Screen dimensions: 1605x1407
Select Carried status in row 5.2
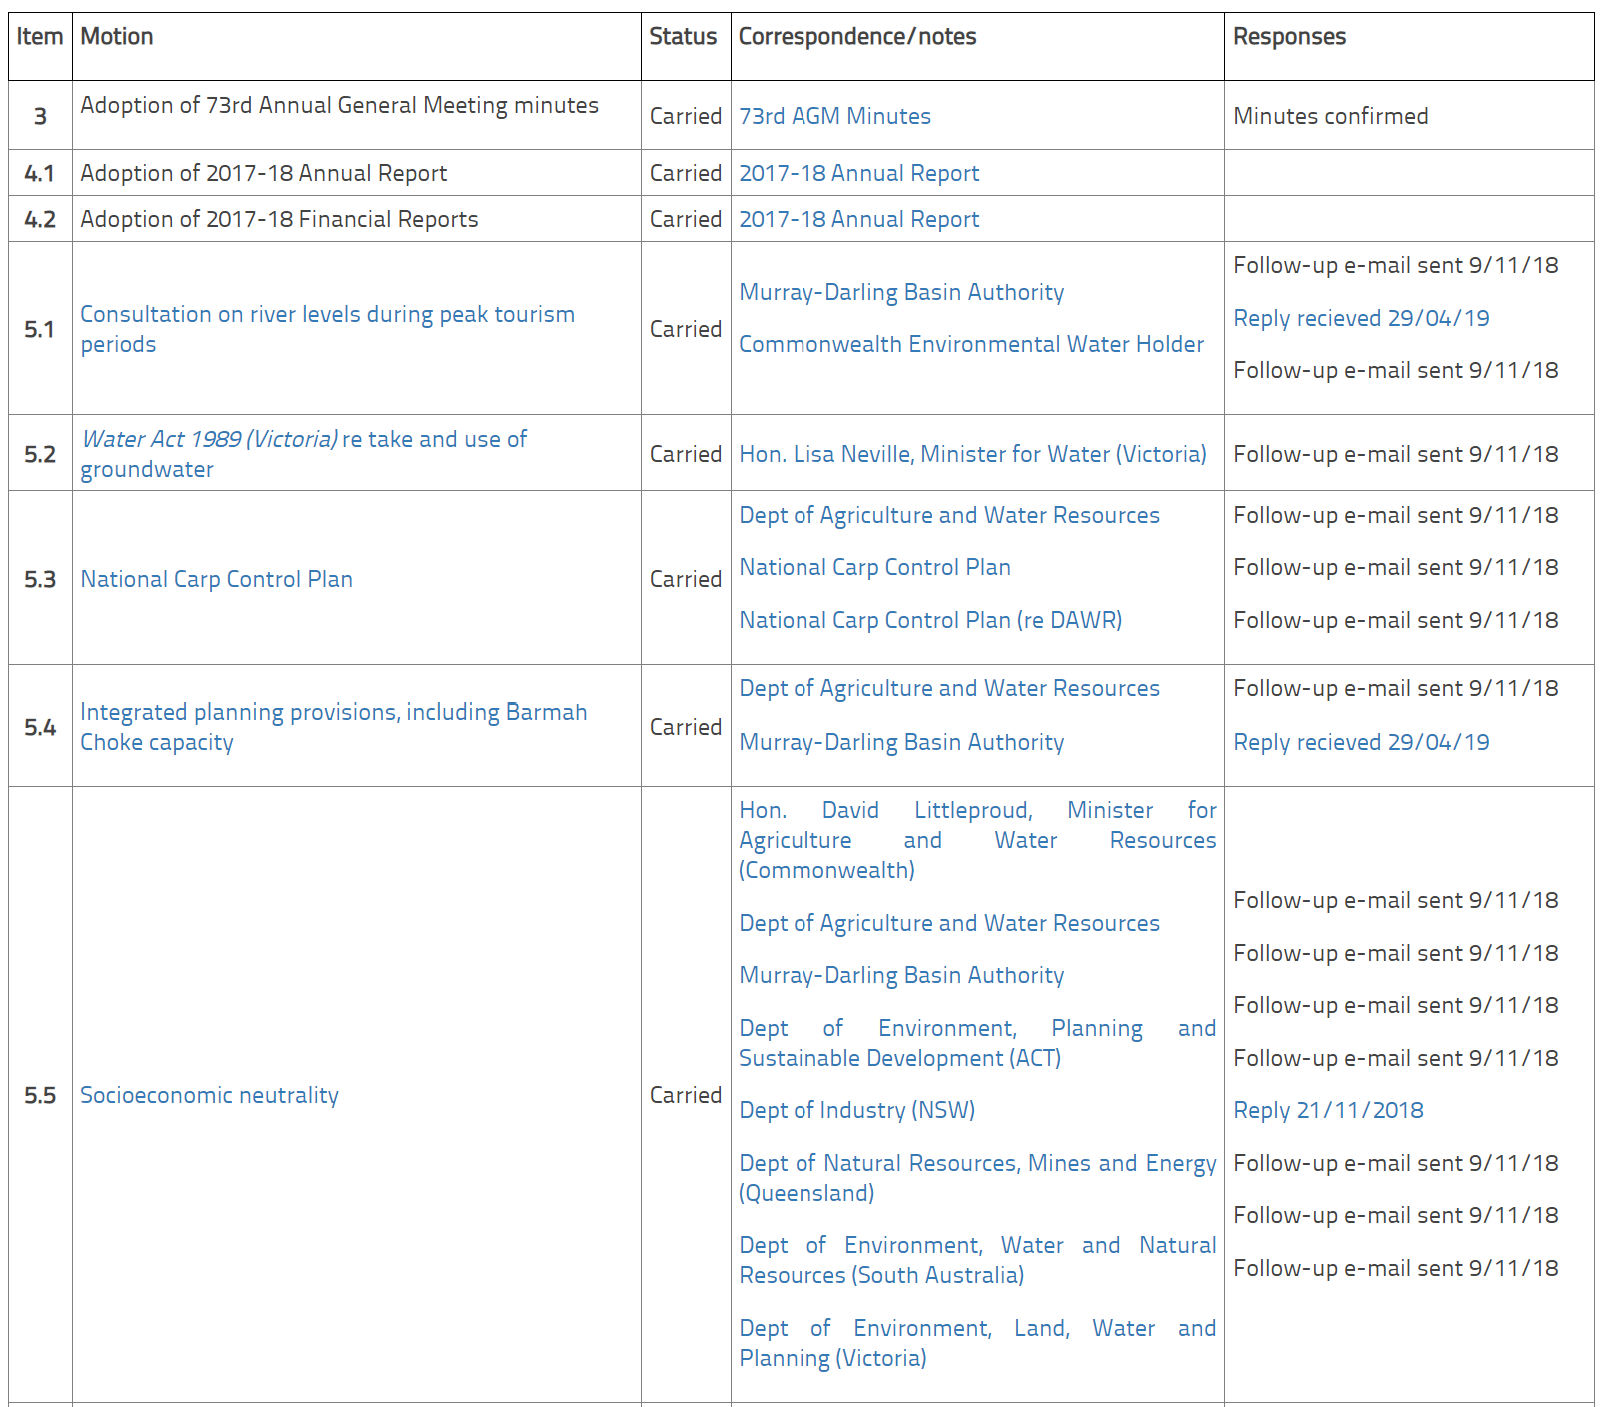(x=685, y=454)
